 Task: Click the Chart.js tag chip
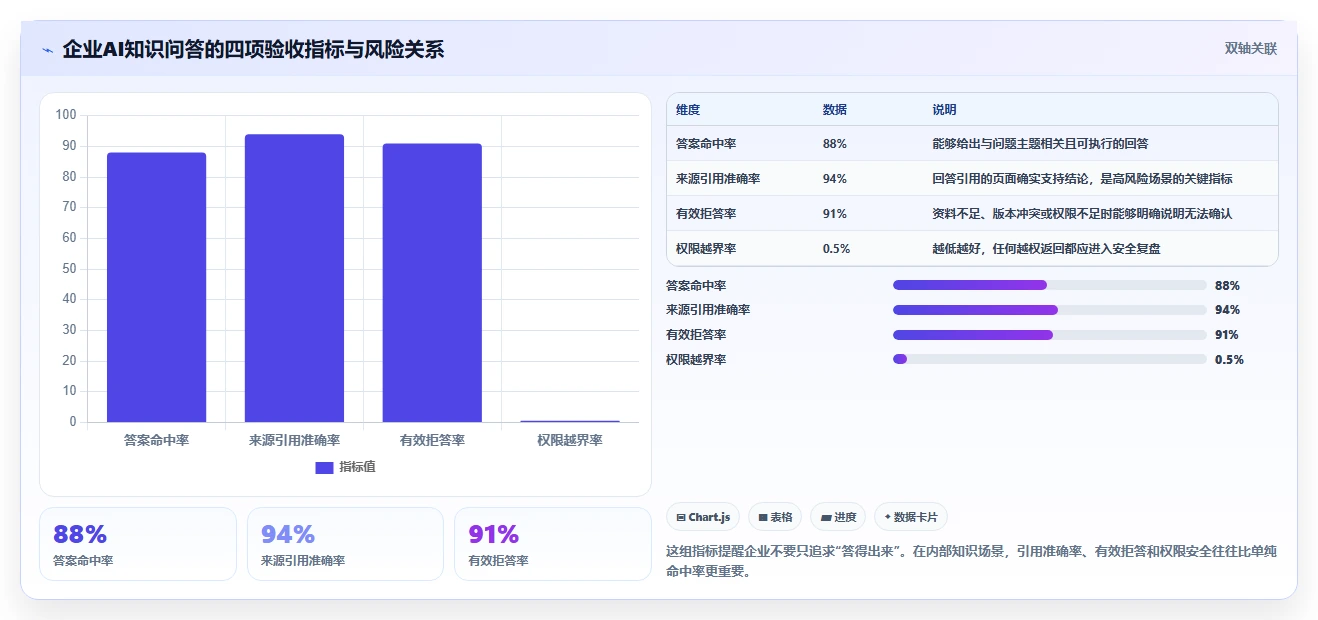[x=703, y=517]
